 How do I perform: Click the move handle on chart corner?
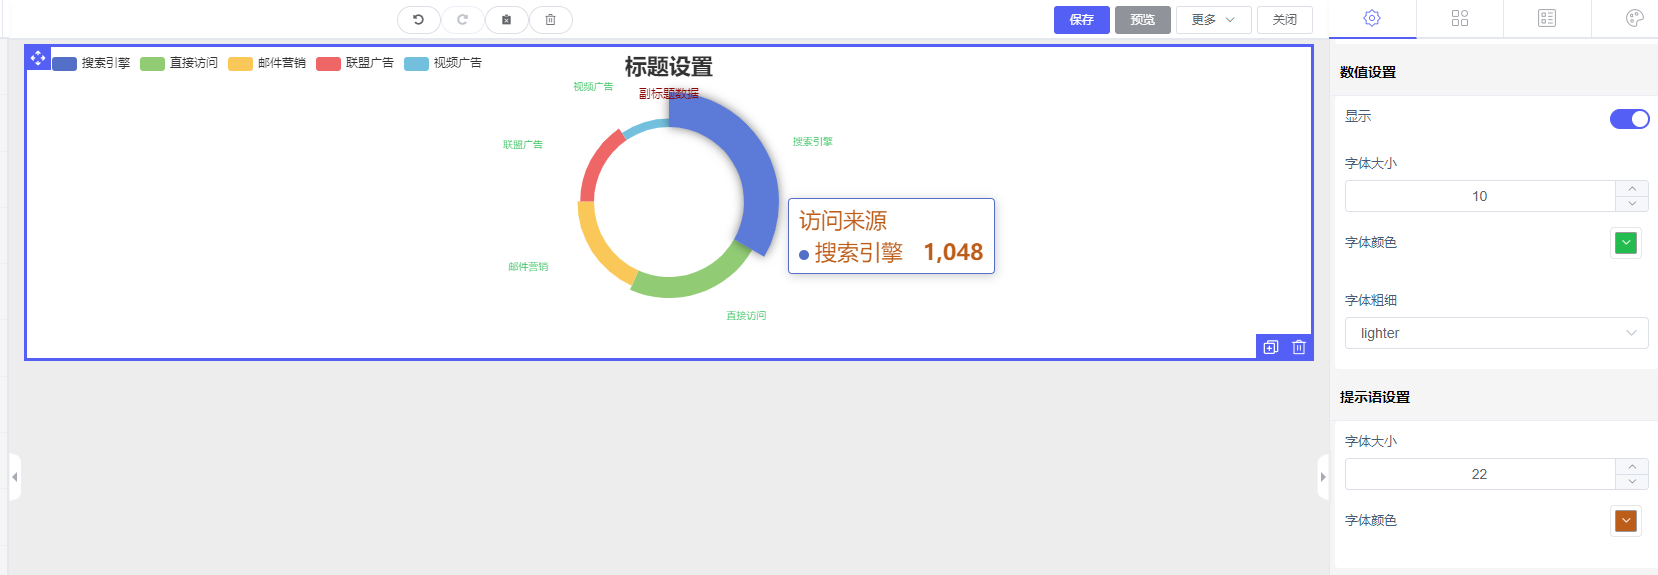38,58
